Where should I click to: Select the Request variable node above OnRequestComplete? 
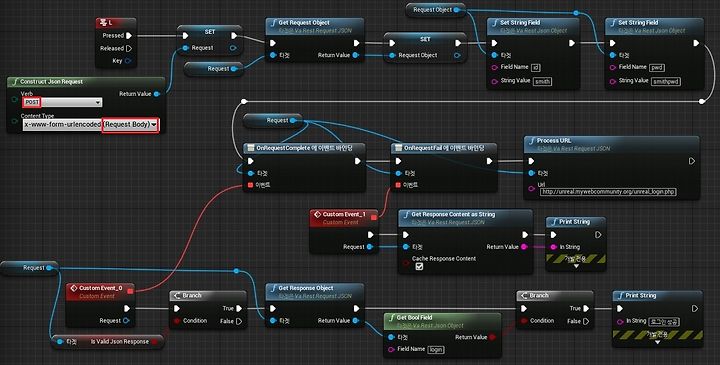[273, 121]
